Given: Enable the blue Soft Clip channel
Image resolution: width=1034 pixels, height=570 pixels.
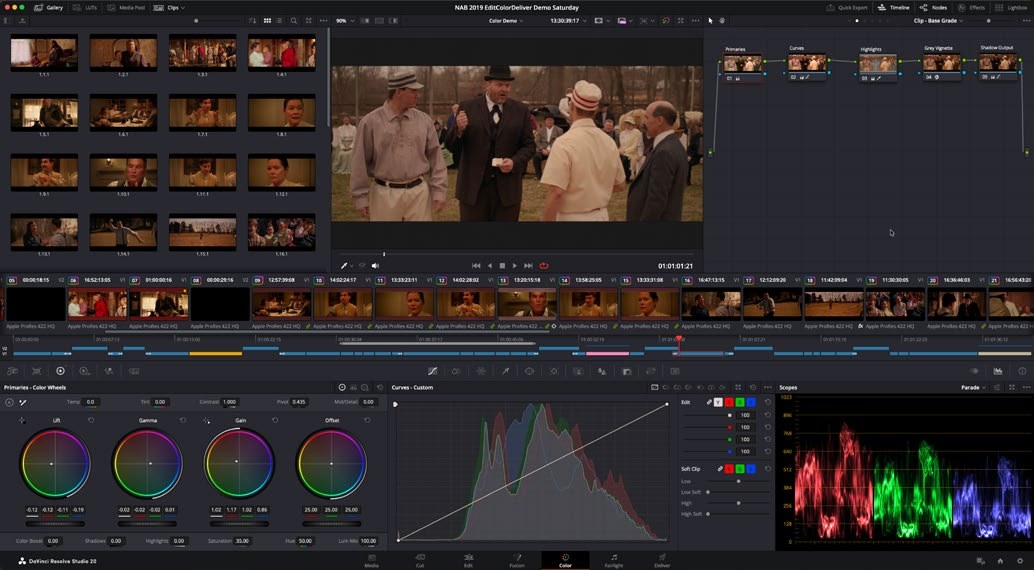Looking at the screenshot, I should pos(750,469).
